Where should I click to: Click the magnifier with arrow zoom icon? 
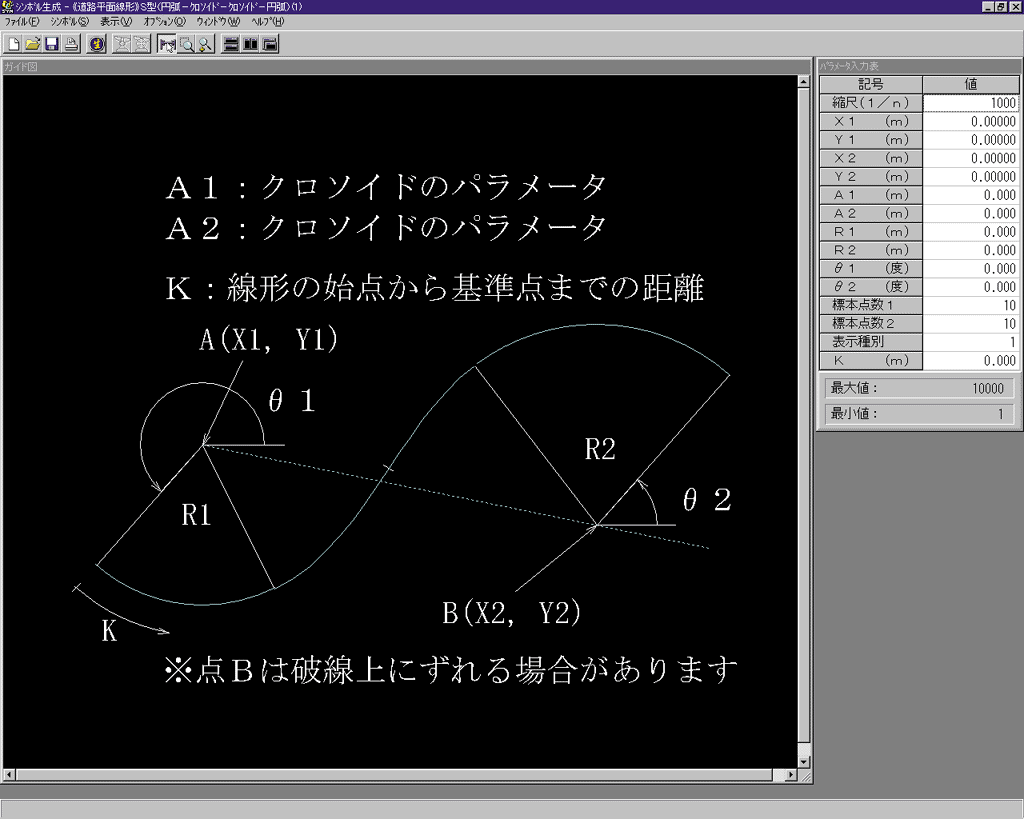click(x=205, y=44)
